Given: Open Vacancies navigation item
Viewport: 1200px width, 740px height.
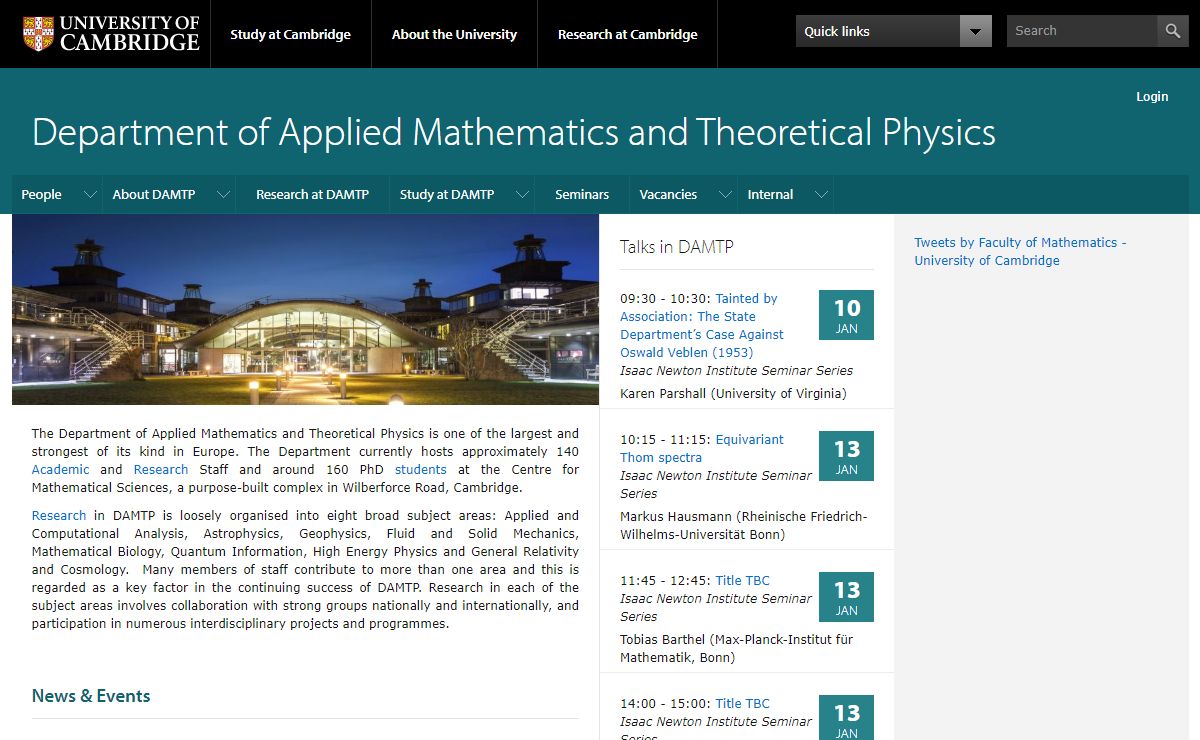Looking at the screenshot, I should click(668, 194).
